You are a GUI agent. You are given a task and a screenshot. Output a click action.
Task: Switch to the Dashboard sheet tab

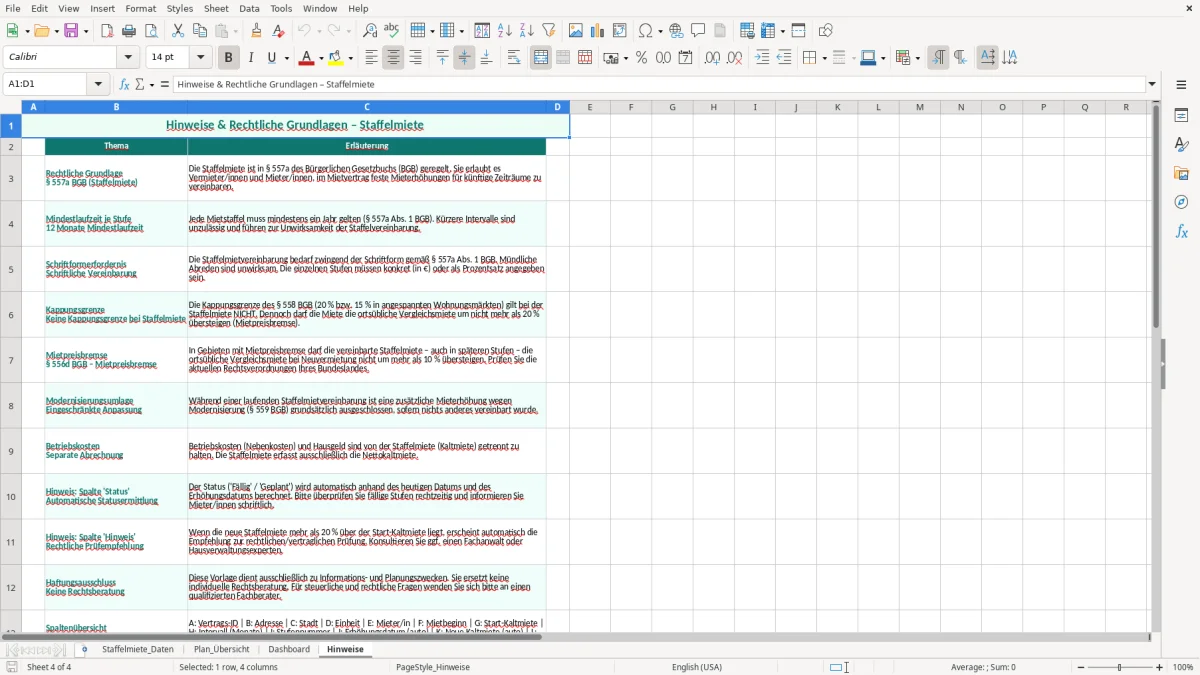pyautogui.click(x=289, y=649)
